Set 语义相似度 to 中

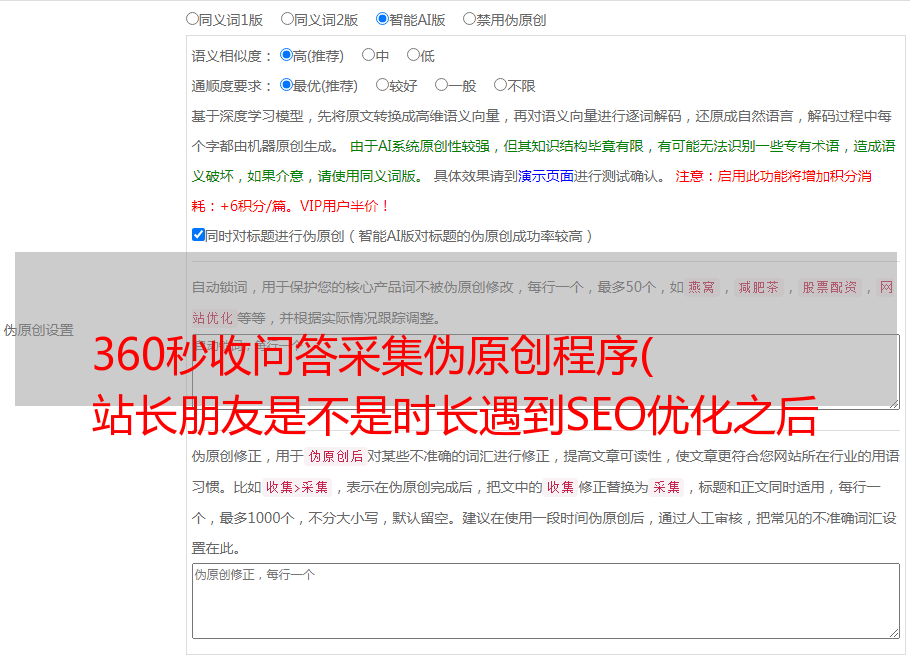[368, 55]
